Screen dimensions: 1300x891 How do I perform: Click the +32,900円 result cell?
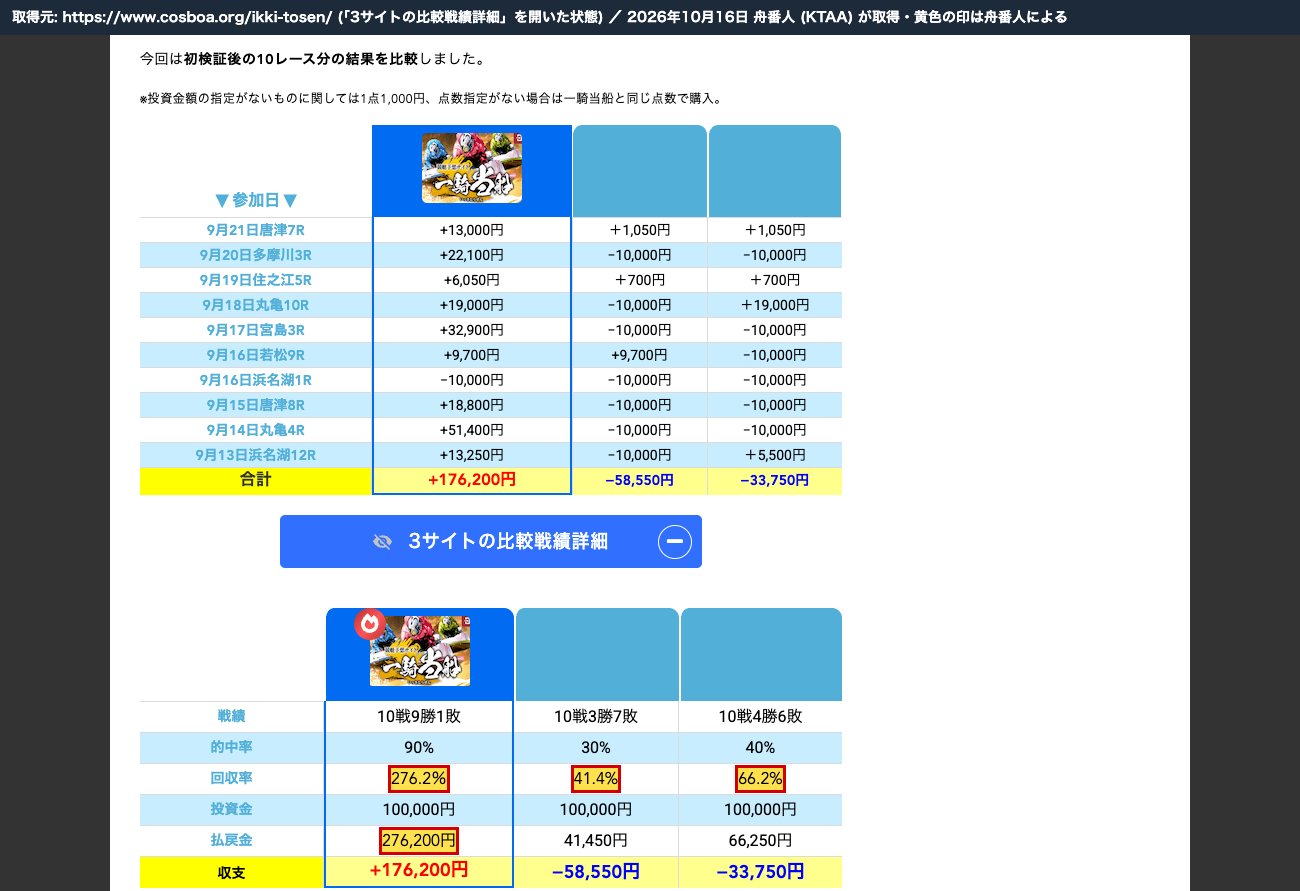click(x=472, y=330)
